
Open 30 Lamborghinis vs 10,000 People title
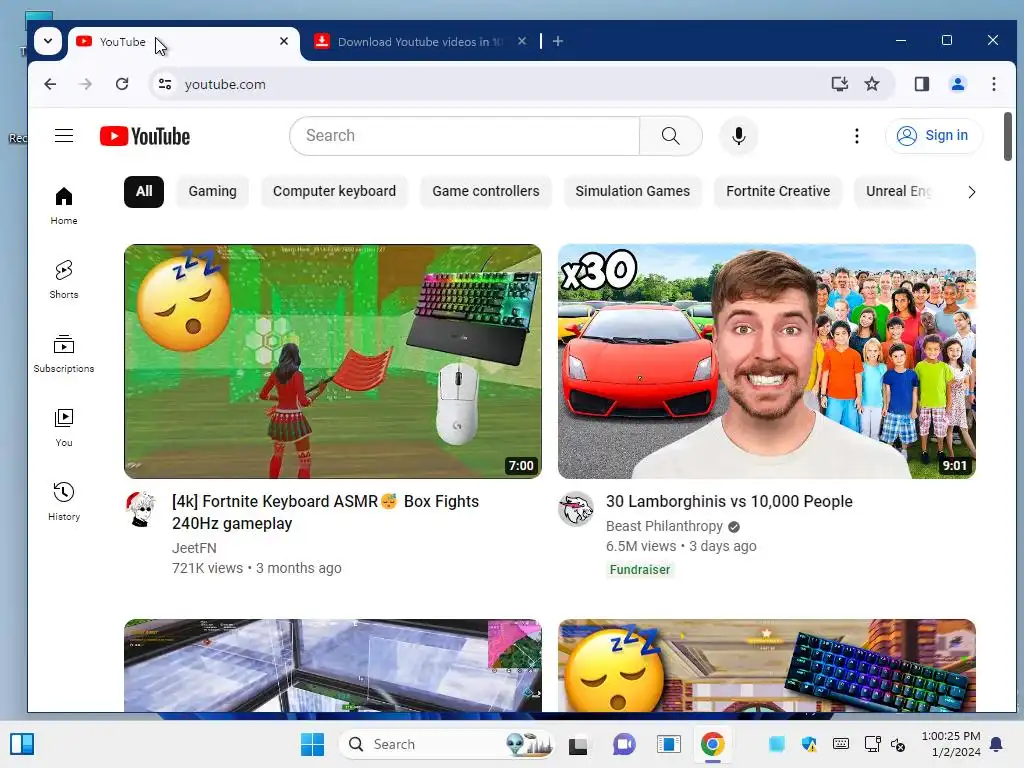729,502
